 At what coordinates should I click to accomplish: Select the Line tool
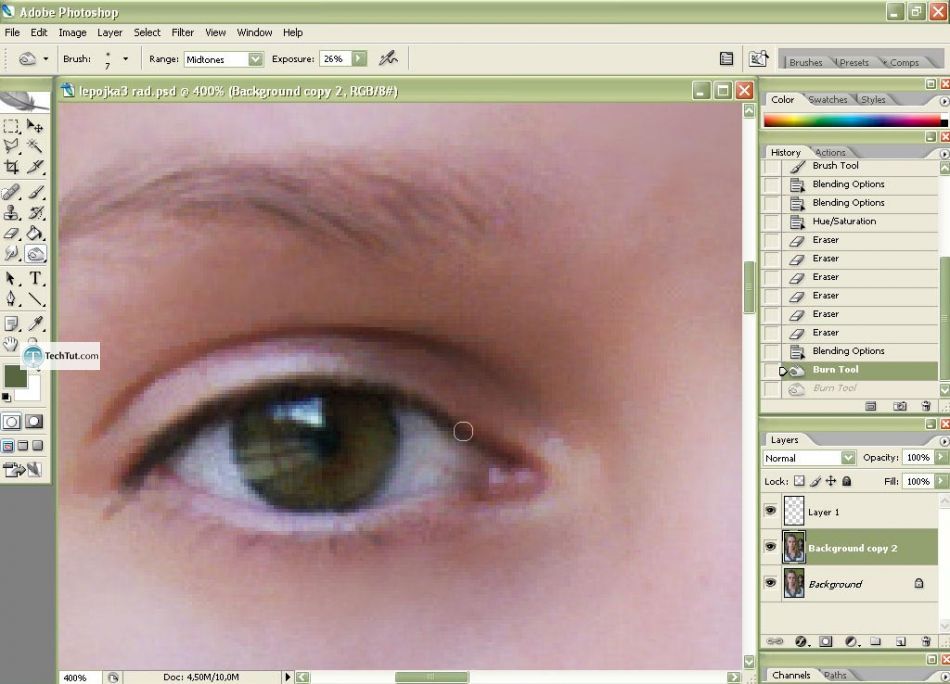(35, 299)
